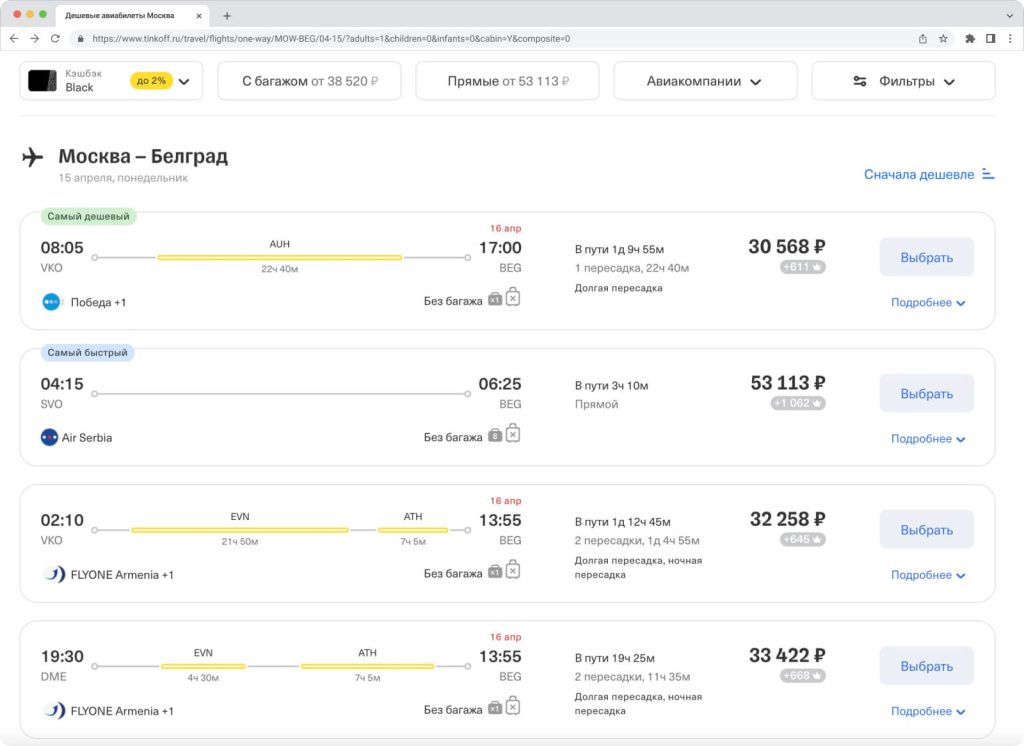
Task: Click carry-on bag icon on the Победа flight
Action: [x=495, y=299]
